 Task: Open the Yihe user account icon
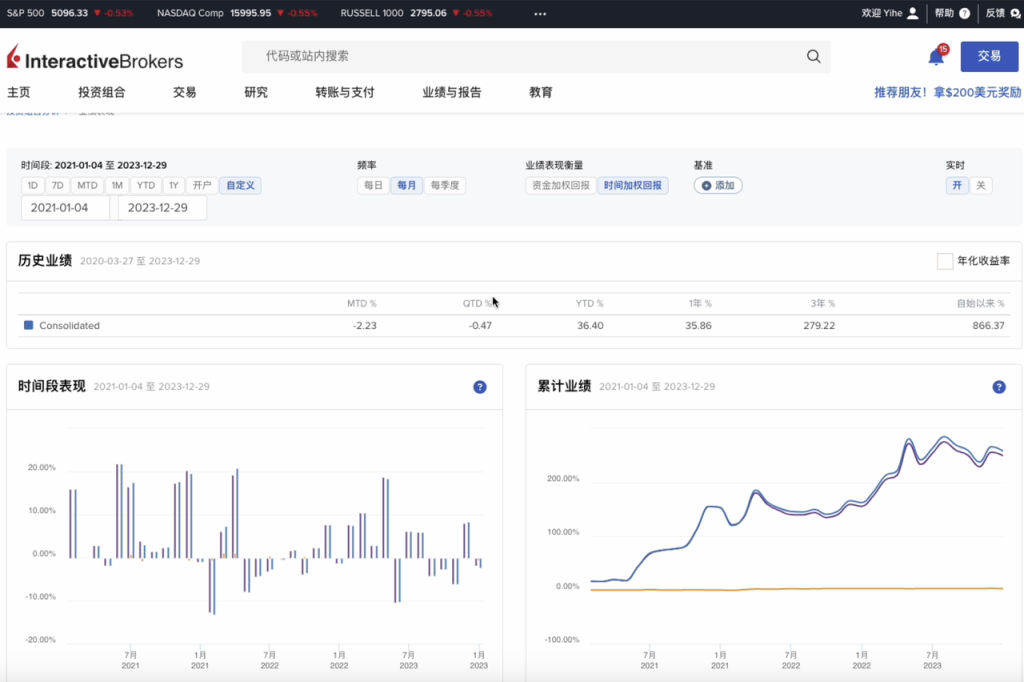(x=912, y=13)
